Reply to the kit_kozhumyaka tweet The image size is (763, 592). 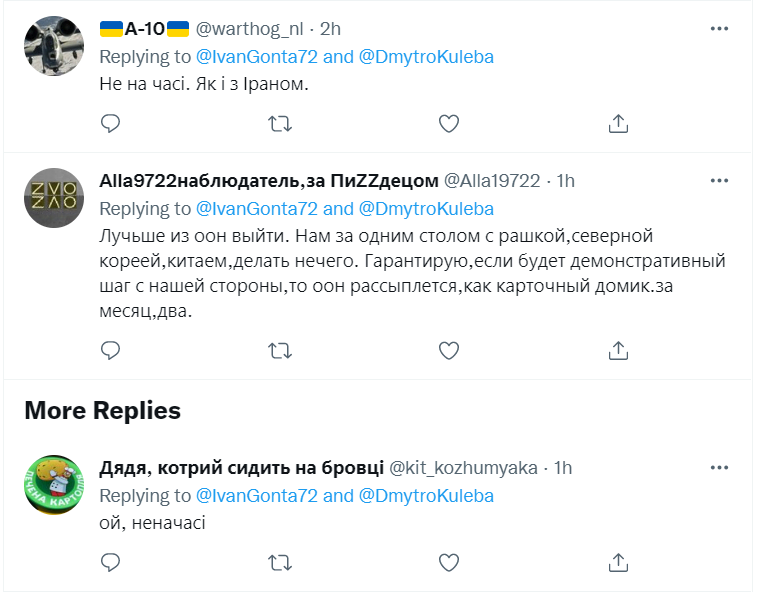pyautogui.click(x=111, y=563)
